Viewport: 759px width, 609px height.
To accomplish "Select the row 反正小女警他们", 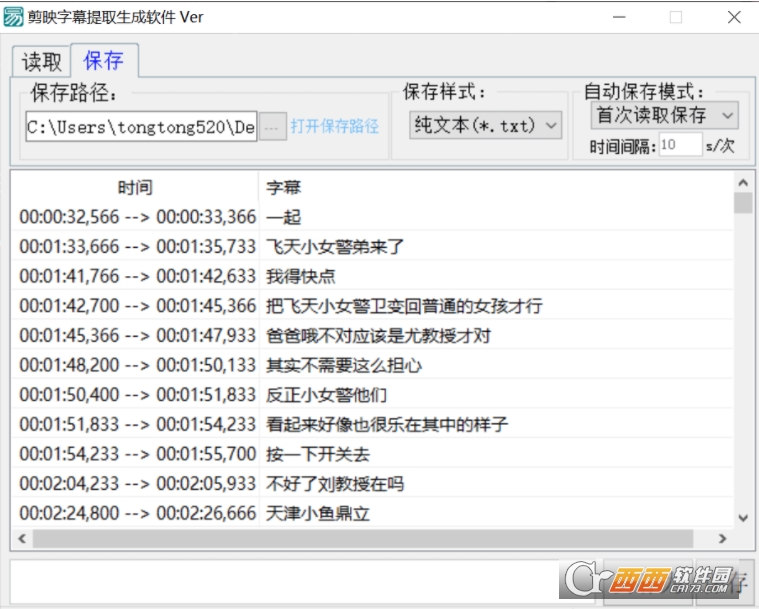I will (372, 395).
